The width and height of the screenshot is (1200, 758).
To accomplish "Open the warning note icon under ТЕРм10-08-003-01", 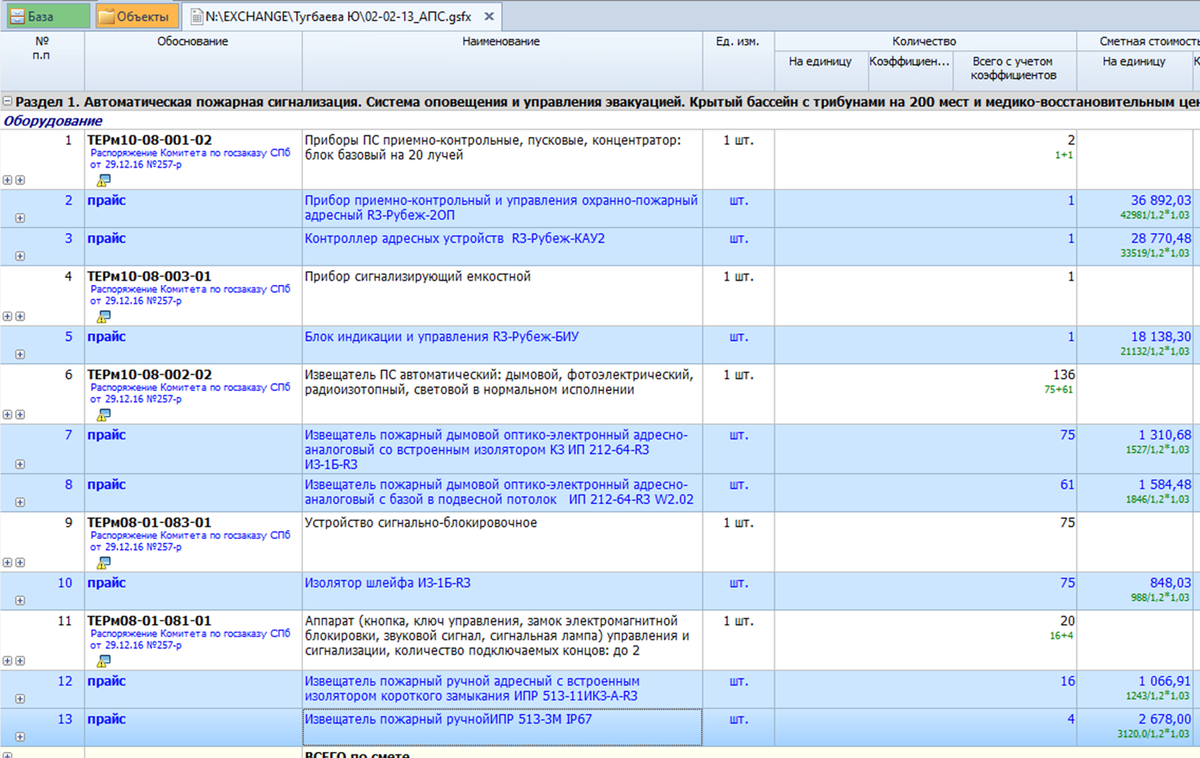I will (x=102, y=316).
